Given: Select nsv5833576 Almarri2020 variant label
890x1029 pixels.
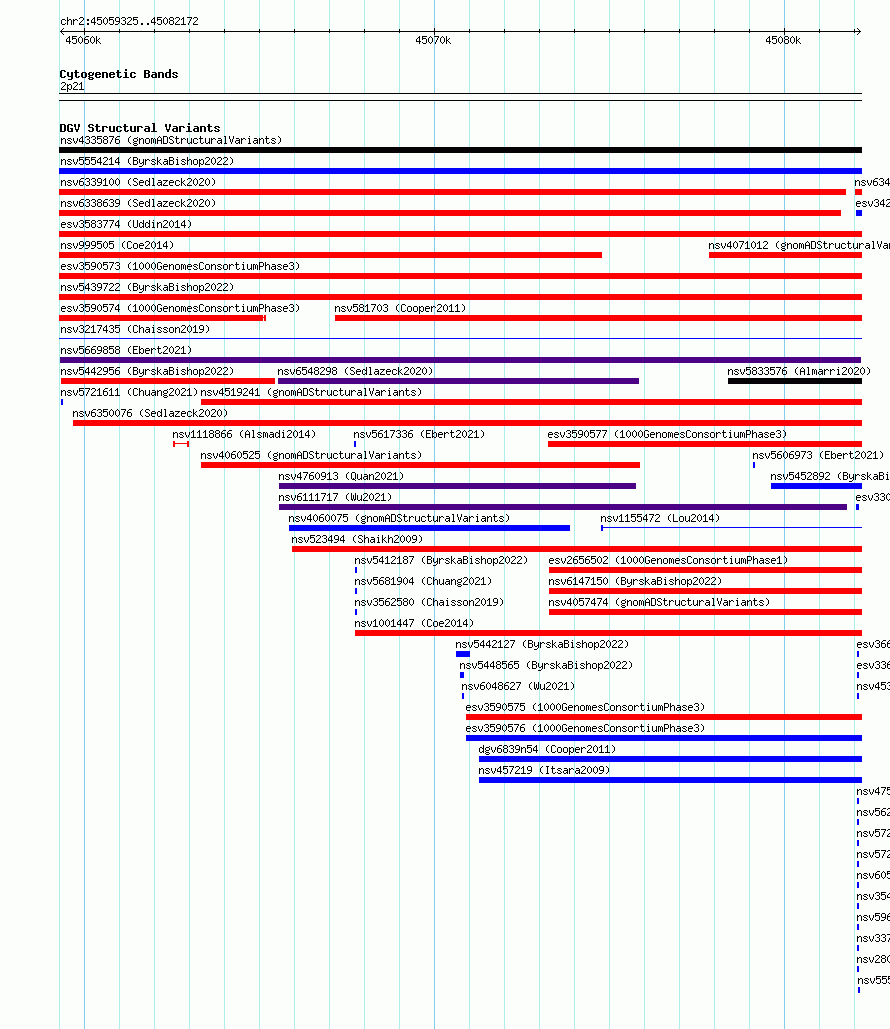Looking at the screenshot, I should (799, 371).
